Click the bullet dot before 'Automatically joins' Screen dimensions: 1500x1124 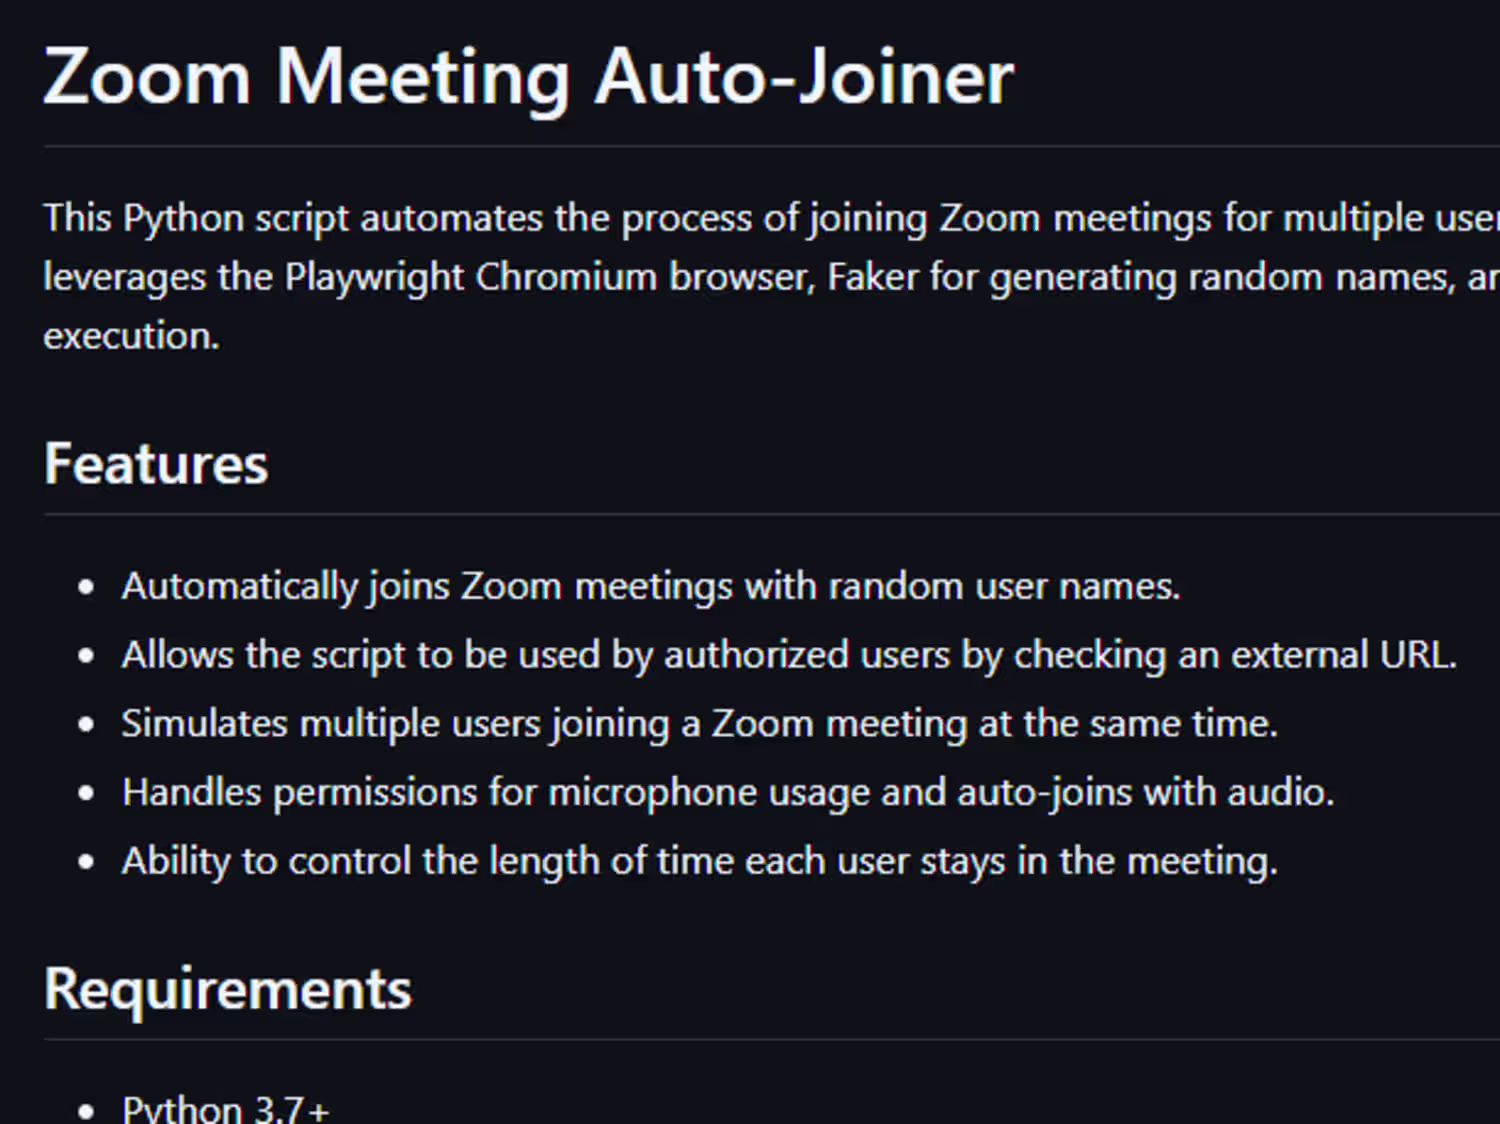point(86,587)
